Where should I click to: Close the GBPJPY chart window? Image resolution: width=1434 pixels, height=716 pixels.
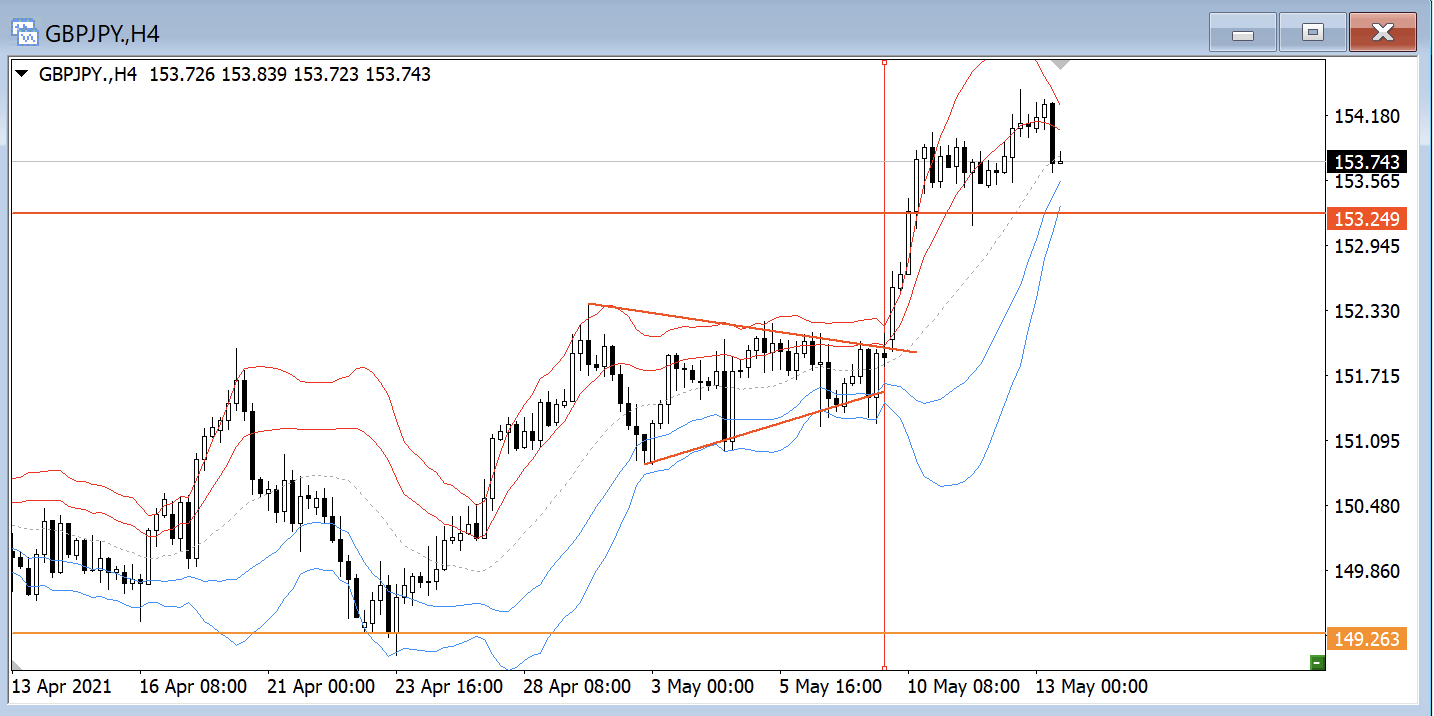1382,33
